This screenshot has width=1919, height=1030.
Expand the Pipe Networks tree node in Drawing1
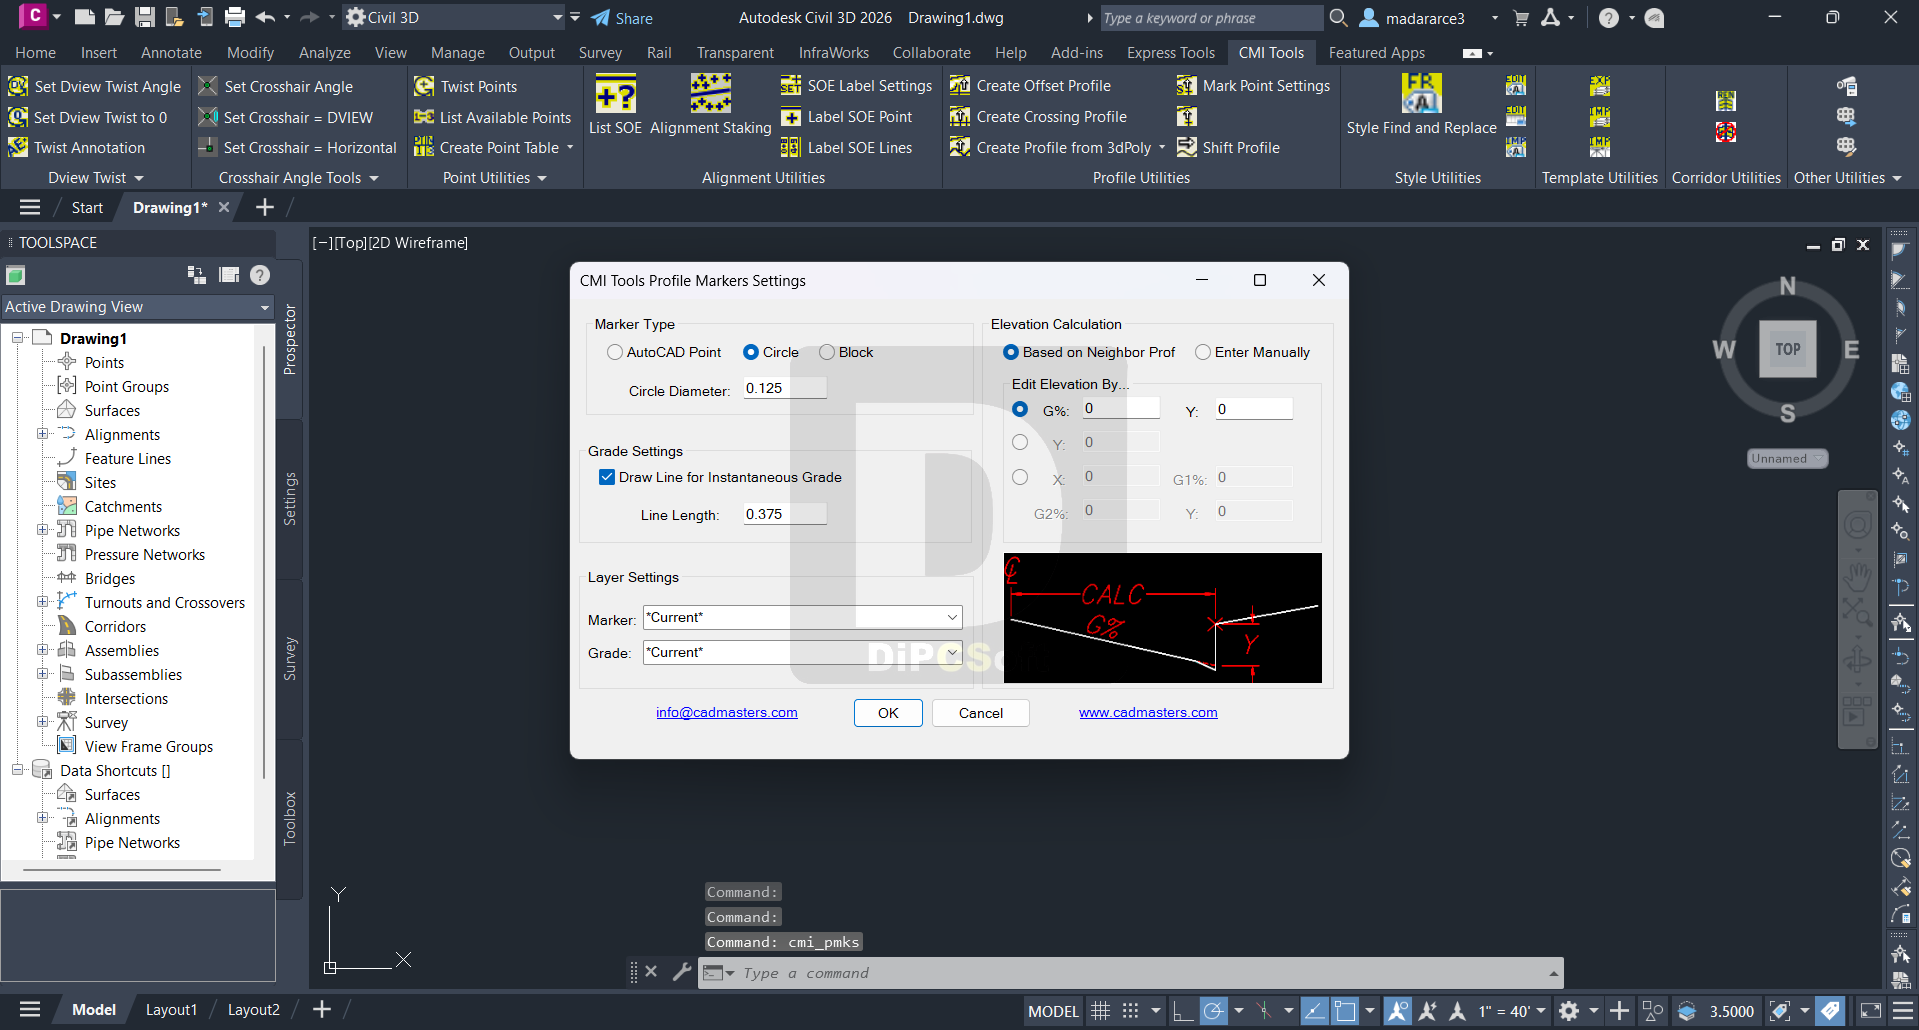[42, 530]
